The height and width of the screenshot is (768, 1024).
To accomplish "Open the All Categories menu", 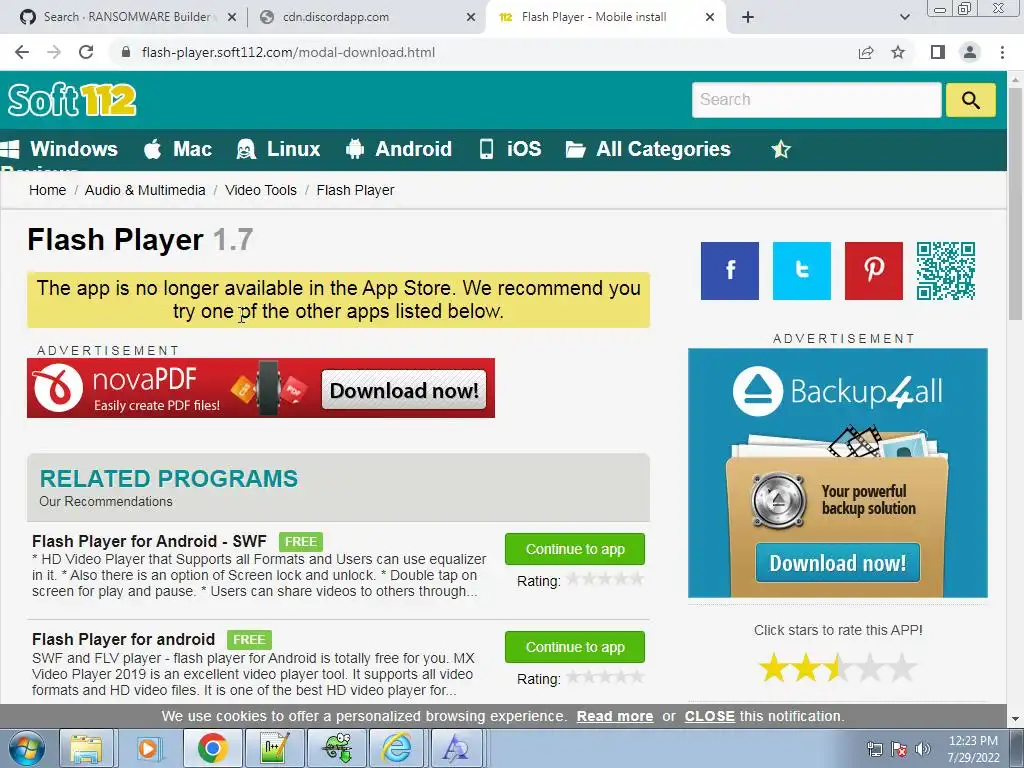I will point(648,149).
